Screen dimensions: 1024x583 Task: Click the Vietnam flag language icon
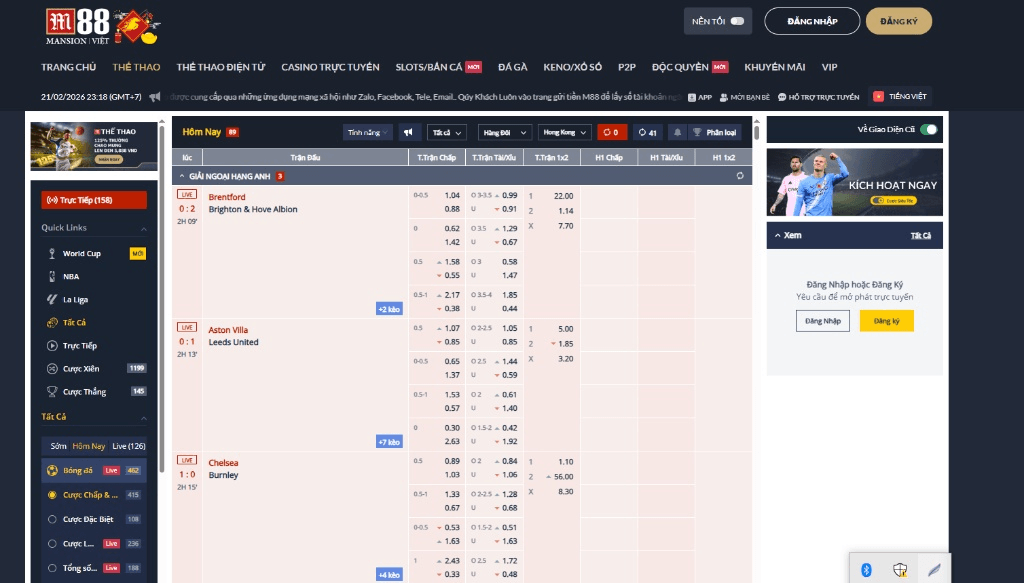click(878, 97)
